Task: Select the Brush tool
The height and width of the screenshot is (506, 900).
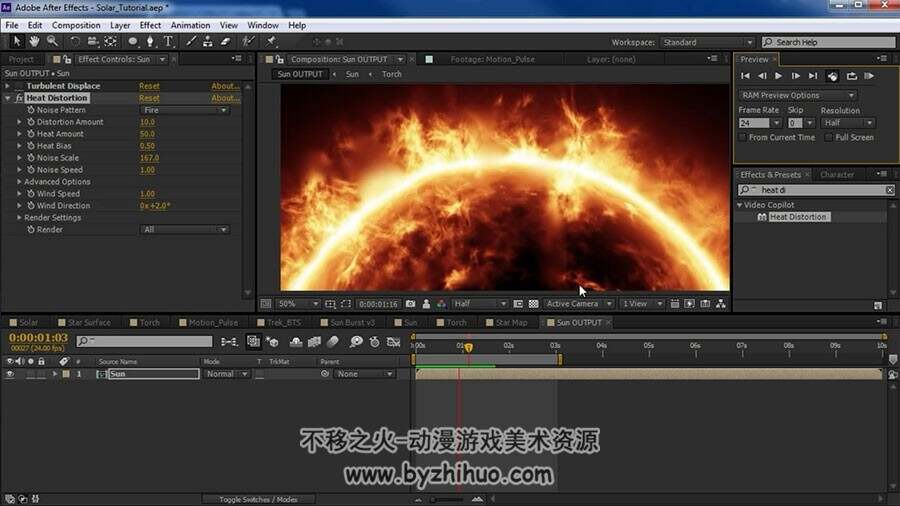Action: (x=191, y=41)
